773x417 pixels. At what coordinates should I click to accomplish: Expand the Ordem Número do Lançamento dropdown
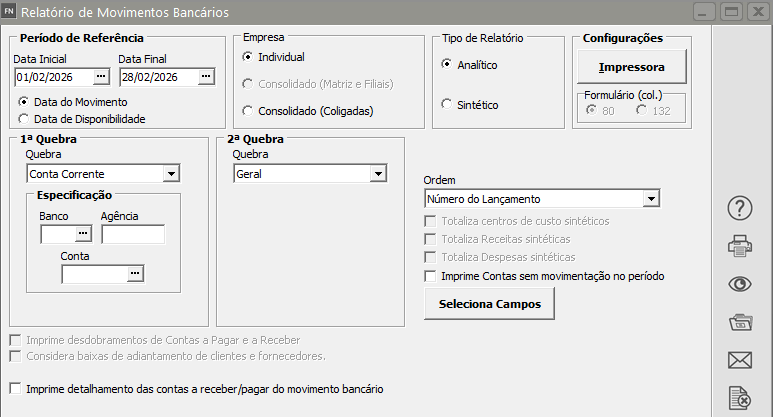(x=650, y=199)
